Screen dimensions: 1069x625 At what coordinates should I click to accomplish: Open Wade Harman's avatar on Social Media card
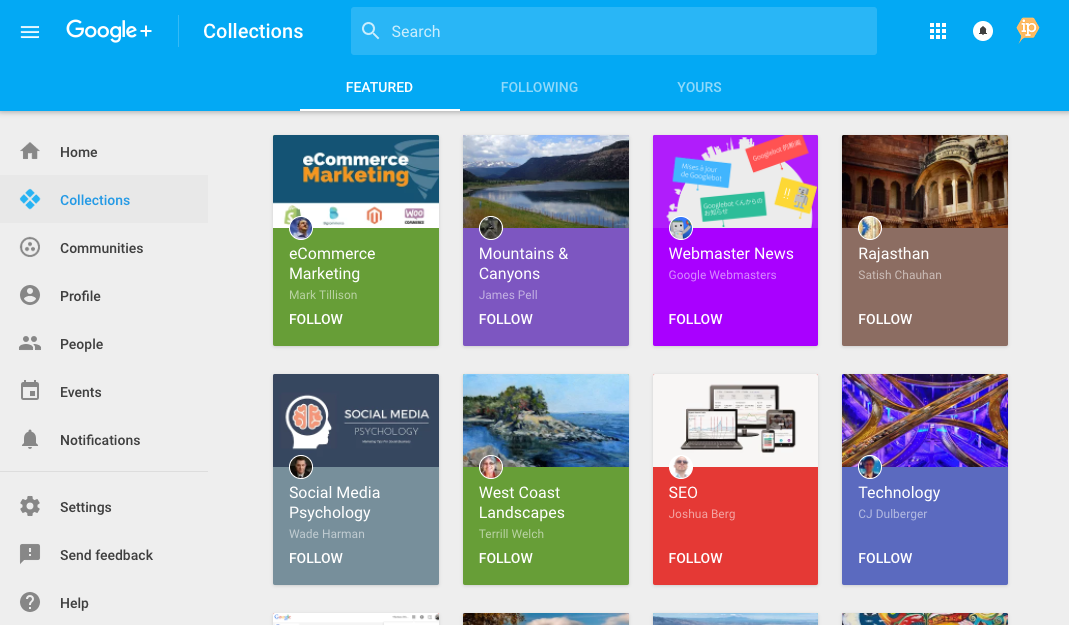(301, 467)
